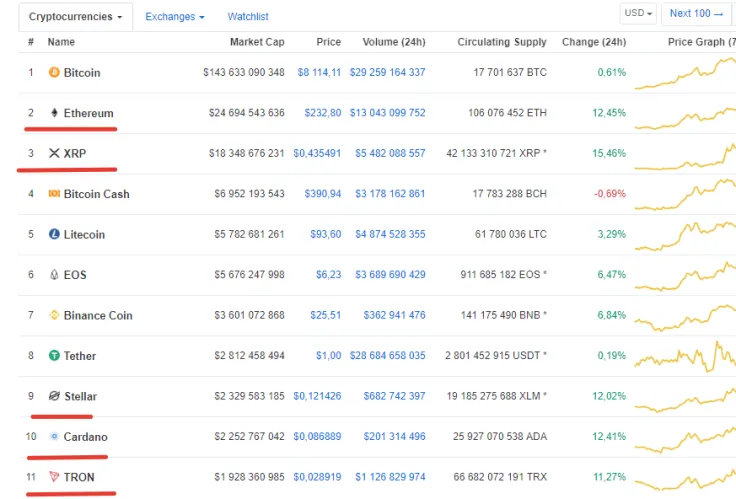Click the Stellar logo icon
736x499 pixels.
[x=54, y=396]
